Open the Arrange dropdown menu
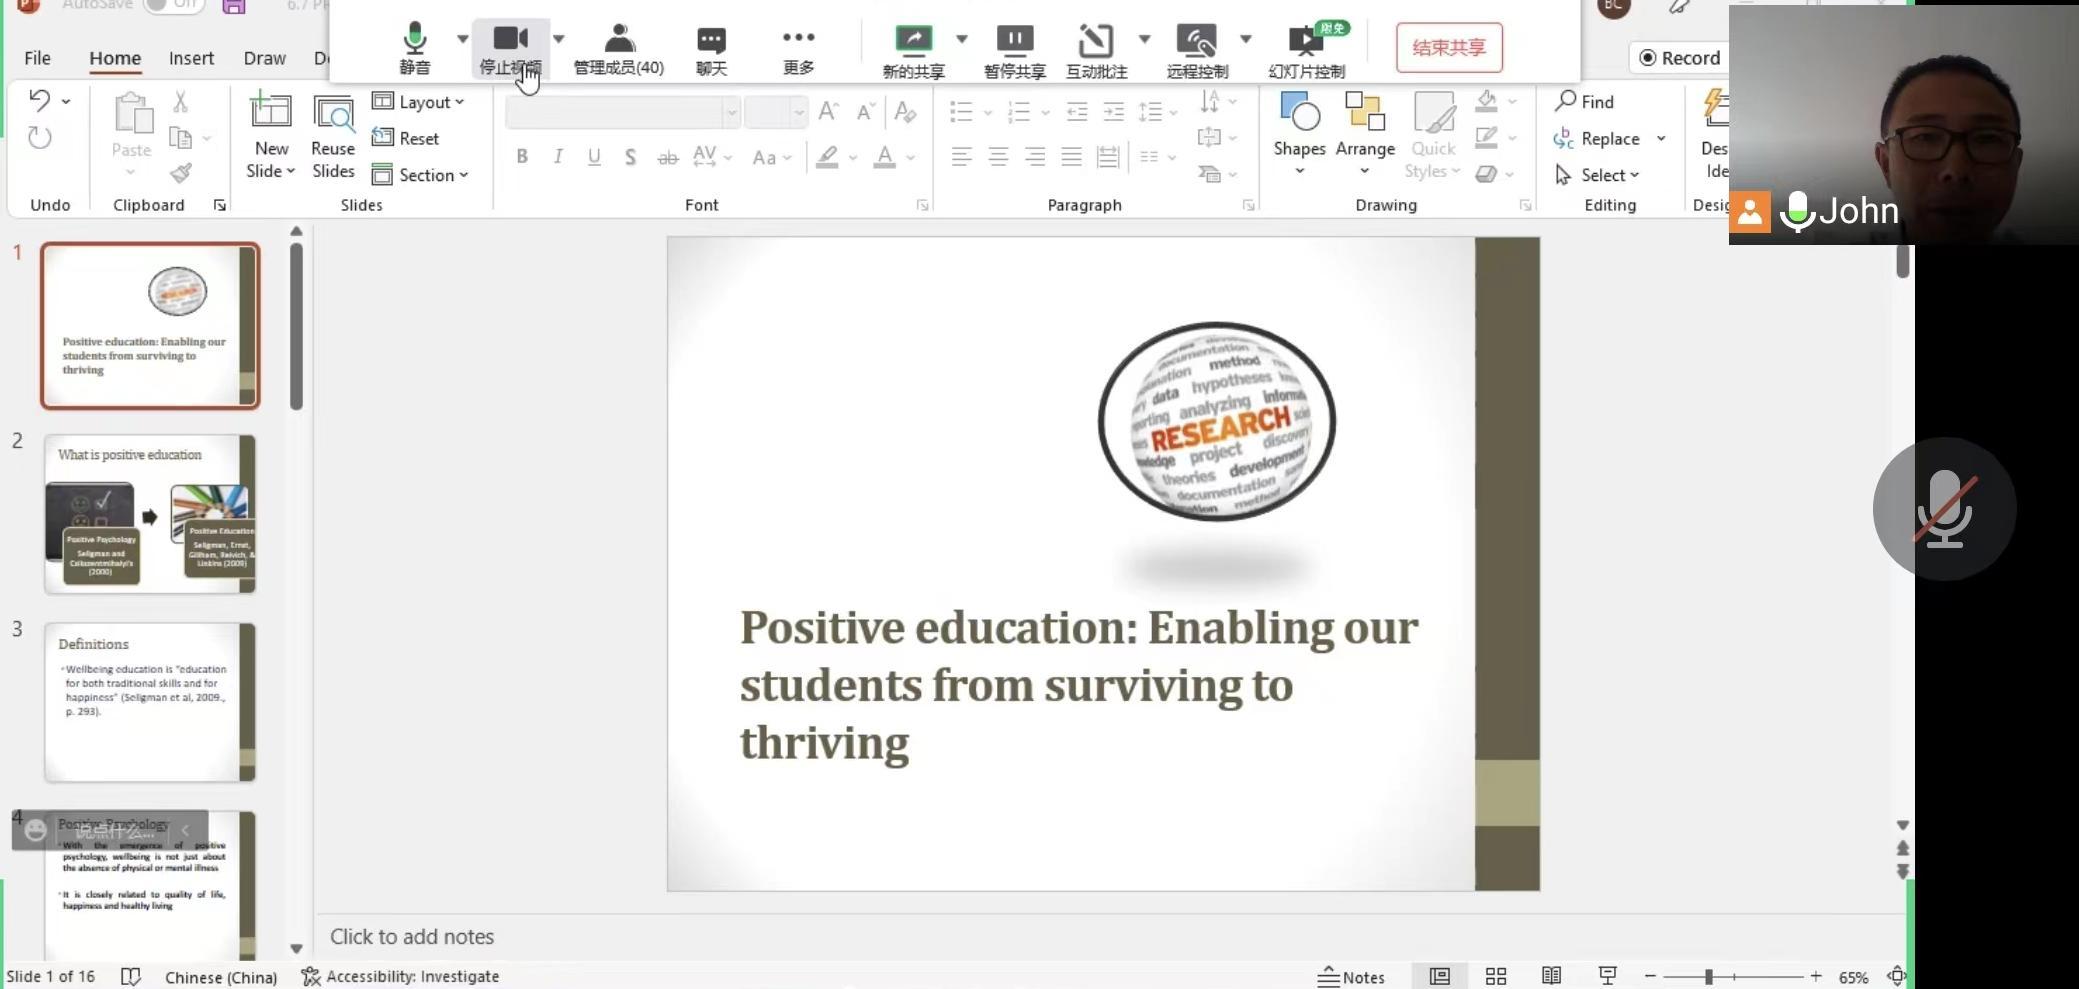 1364,132
